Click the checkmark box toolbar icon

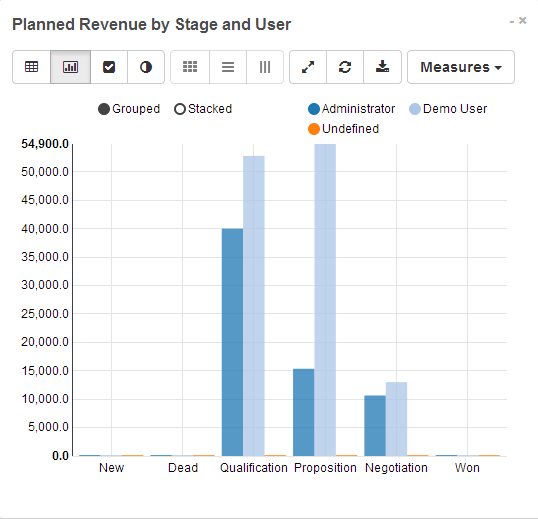109,67
